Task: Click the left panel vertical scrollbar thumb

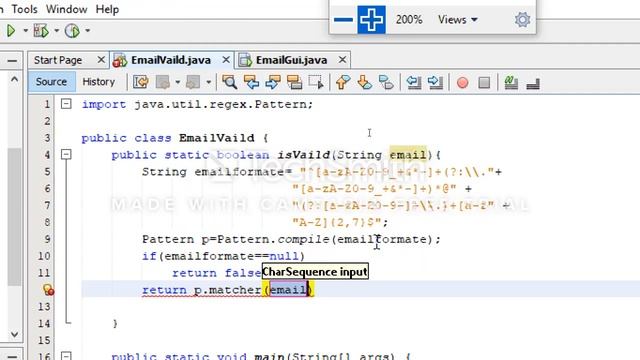Action: [x=14, y=216]
